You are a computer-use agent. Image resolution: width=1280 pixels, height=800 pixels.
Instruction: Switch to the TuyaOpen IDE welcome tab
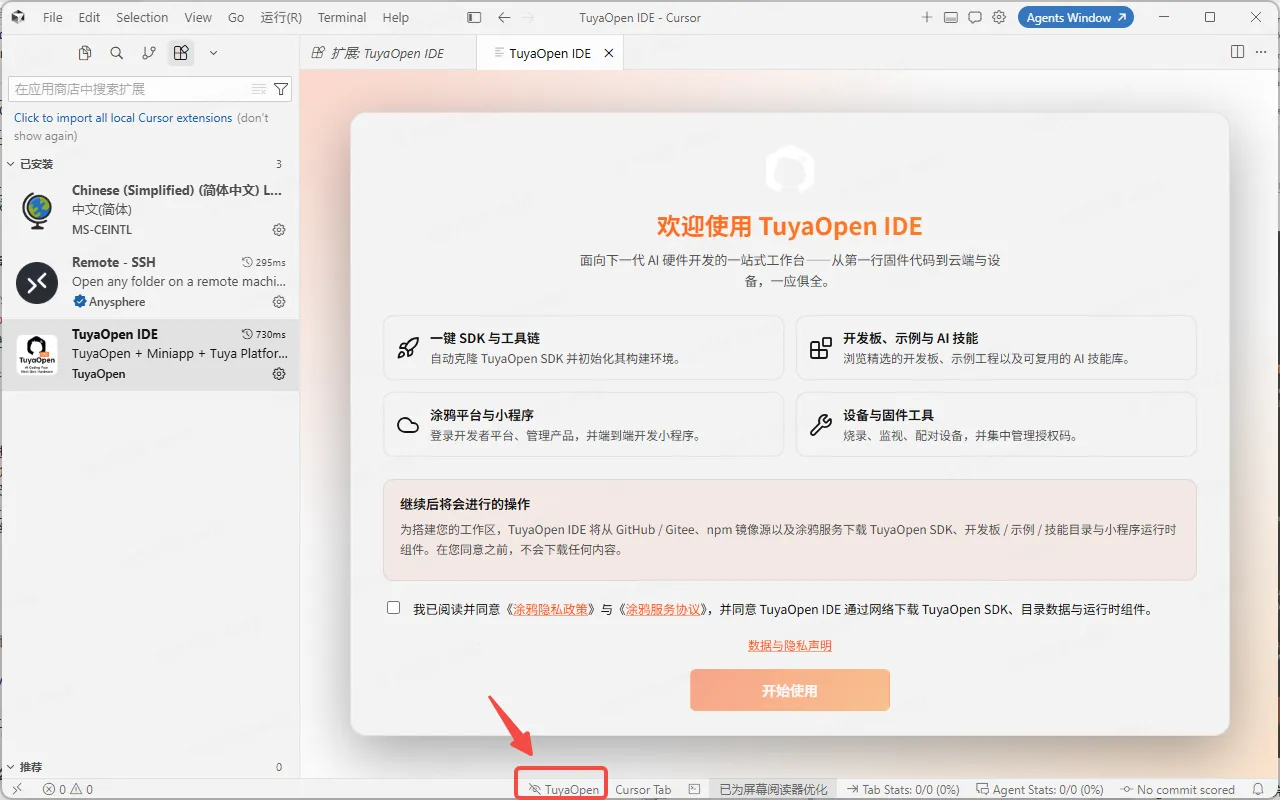pos(550,53)
